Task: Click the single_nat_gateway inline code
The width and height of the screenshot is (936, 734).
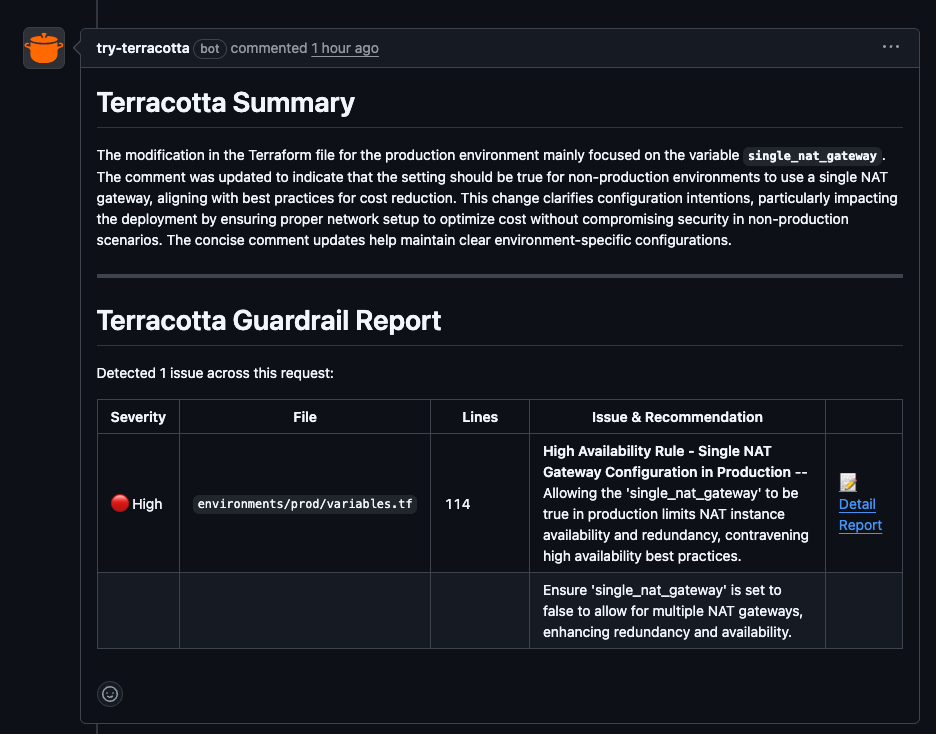Action: click(814, 156)
